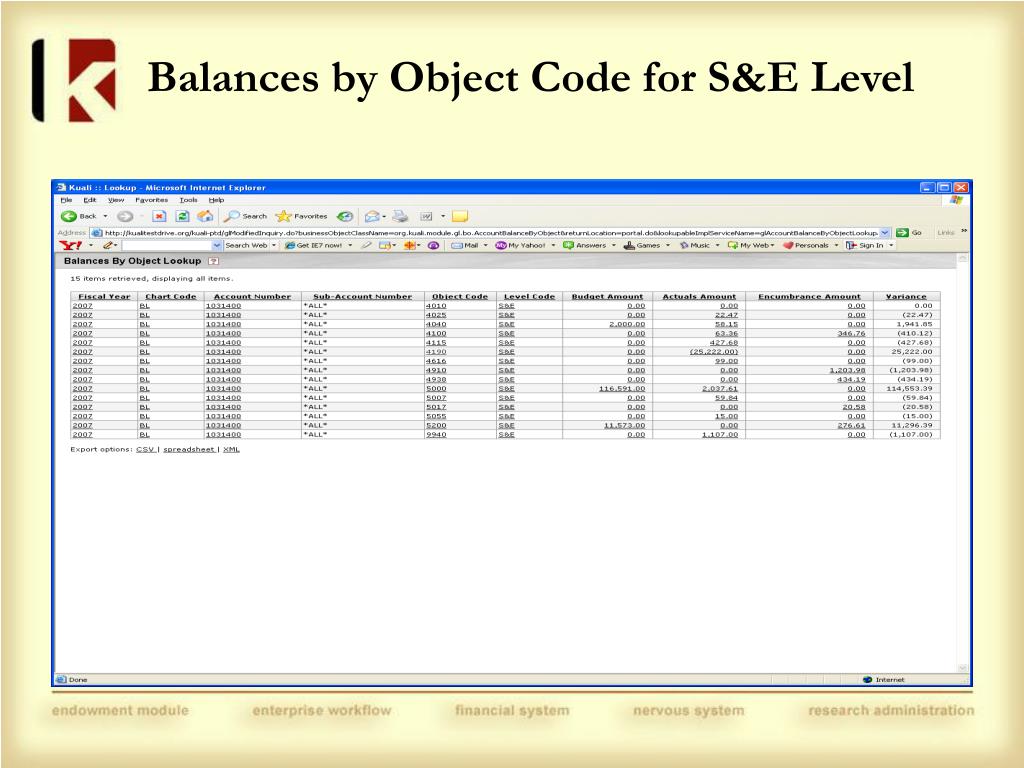Expand the Games dropdown in Yahoo toolbar
The height and width of the screenshot is (768, 1024).
pyautogui.click(x=667, y=245)
